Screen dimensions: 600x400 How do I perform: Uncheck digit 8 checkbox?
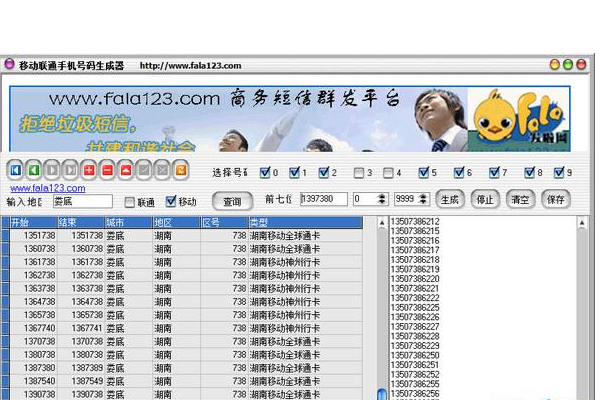click(530, 173)
